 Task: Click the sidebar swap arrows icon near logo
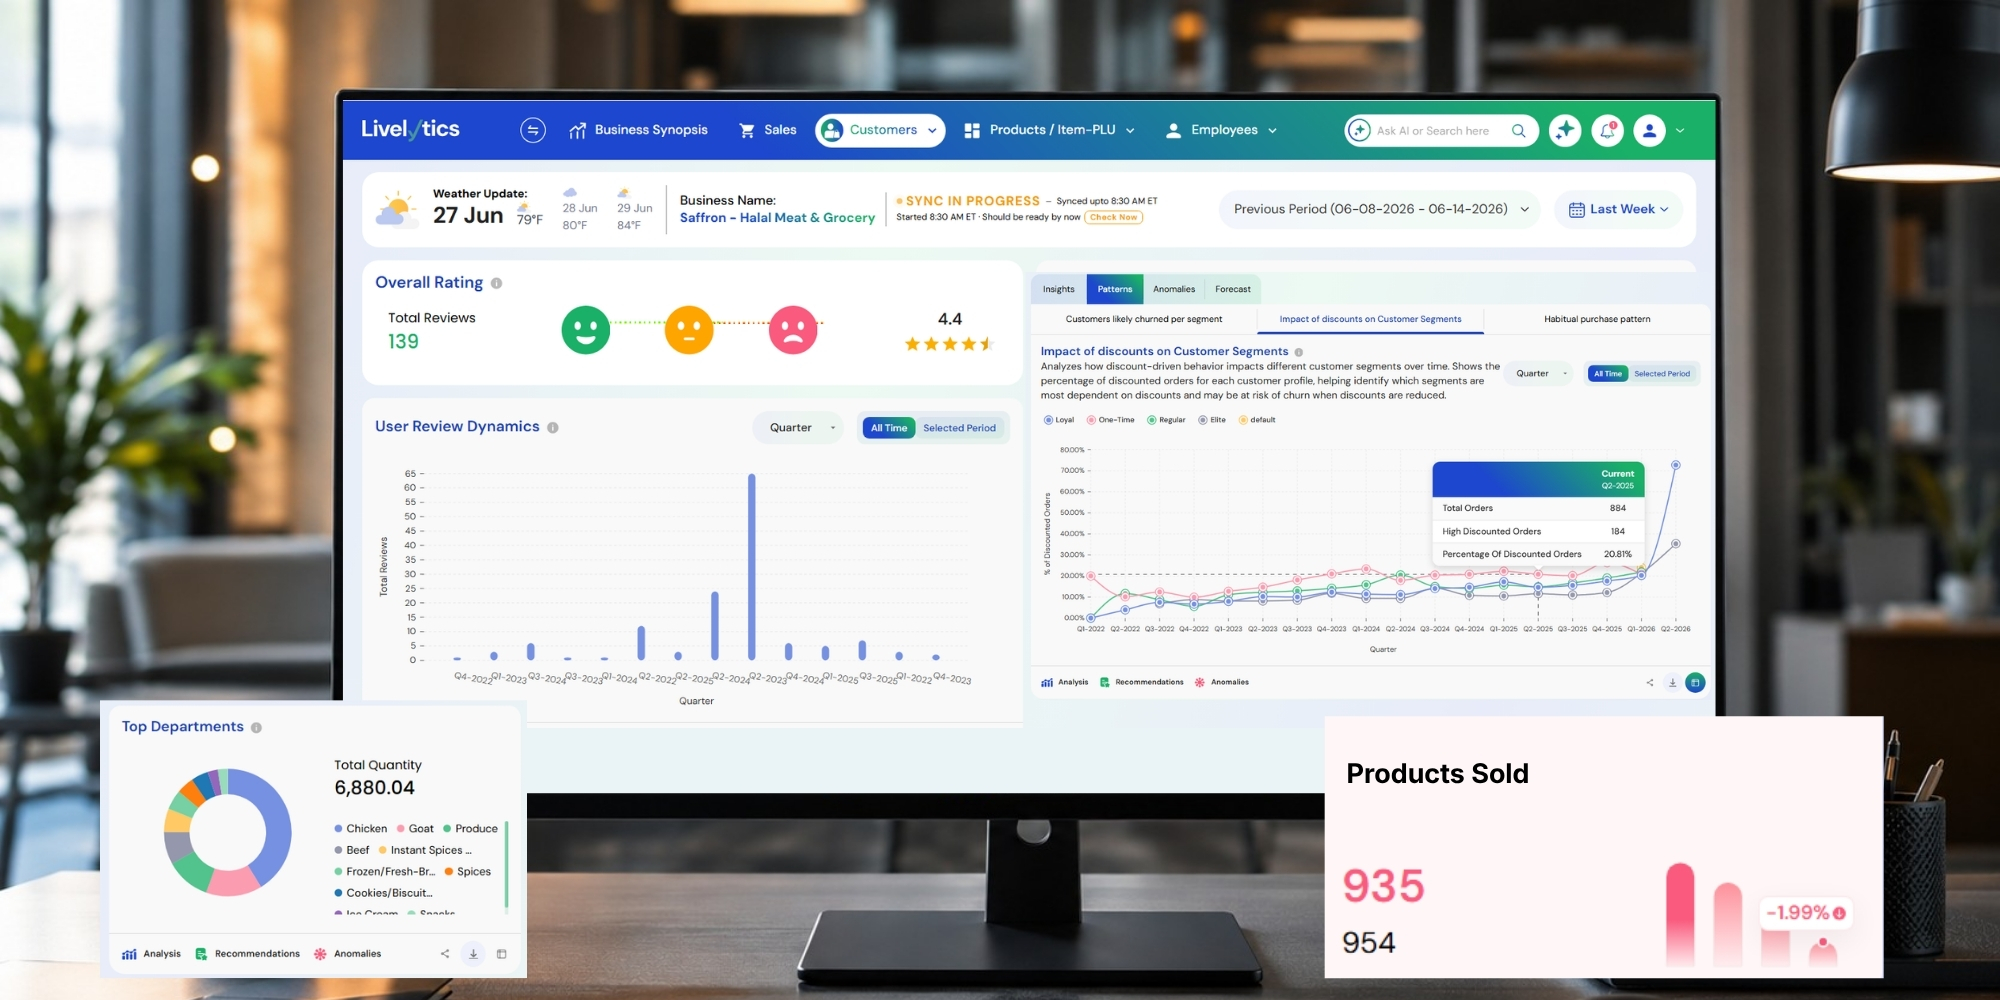tap(533, 130)
